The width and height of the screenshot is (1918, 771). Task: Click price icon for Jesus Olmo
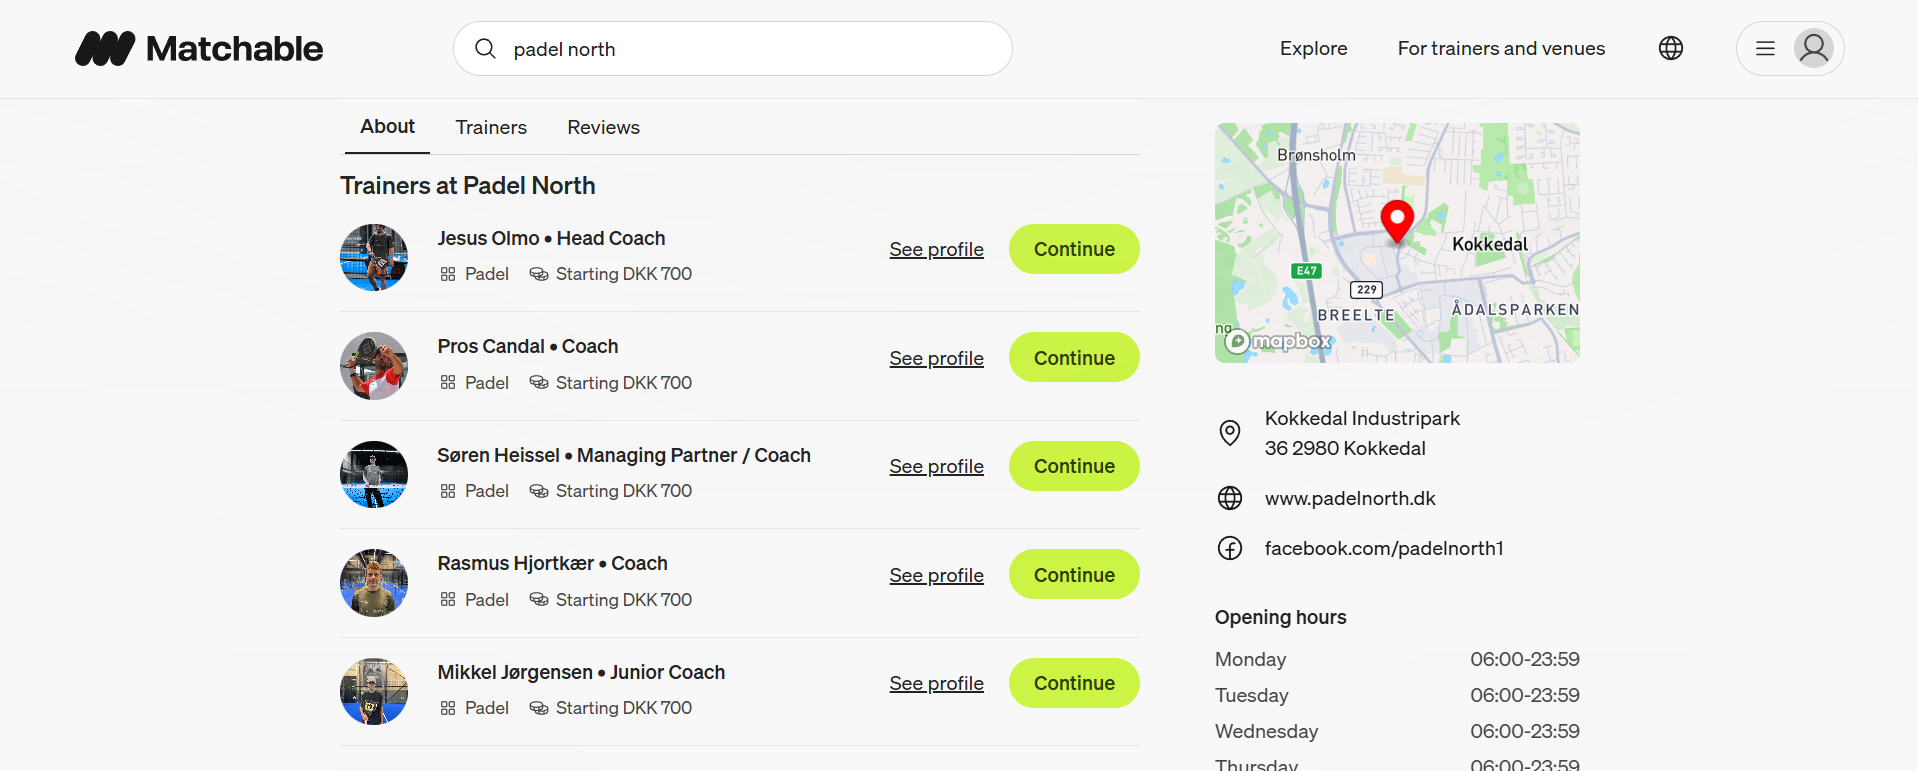tap(539, 274)
